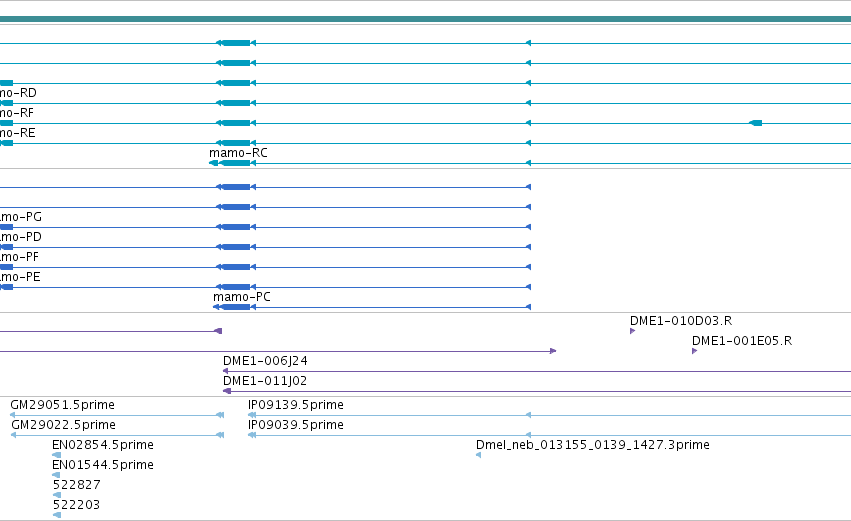Click the EN02854.5prime label
851x521 pixels.
click(x=103, y=445)
